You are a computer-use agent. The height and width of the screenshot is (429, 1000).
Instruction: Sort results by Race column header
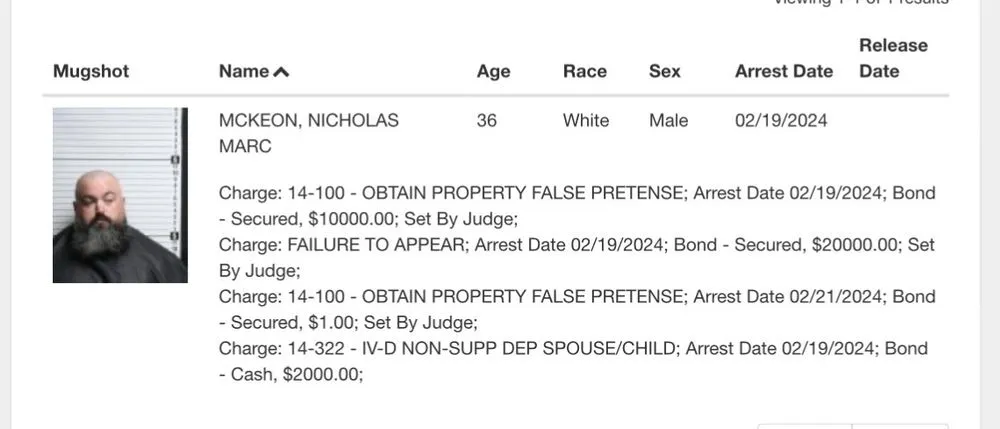[585, 71]
